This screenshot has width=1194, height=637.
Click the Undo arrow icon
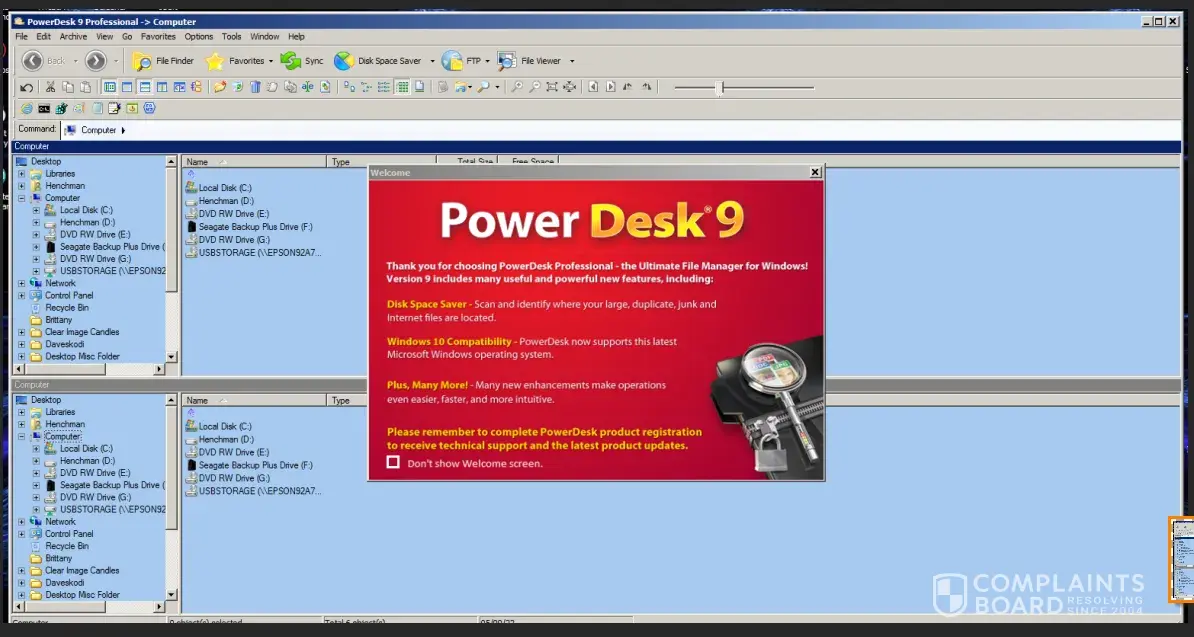[x=27, y=87]
